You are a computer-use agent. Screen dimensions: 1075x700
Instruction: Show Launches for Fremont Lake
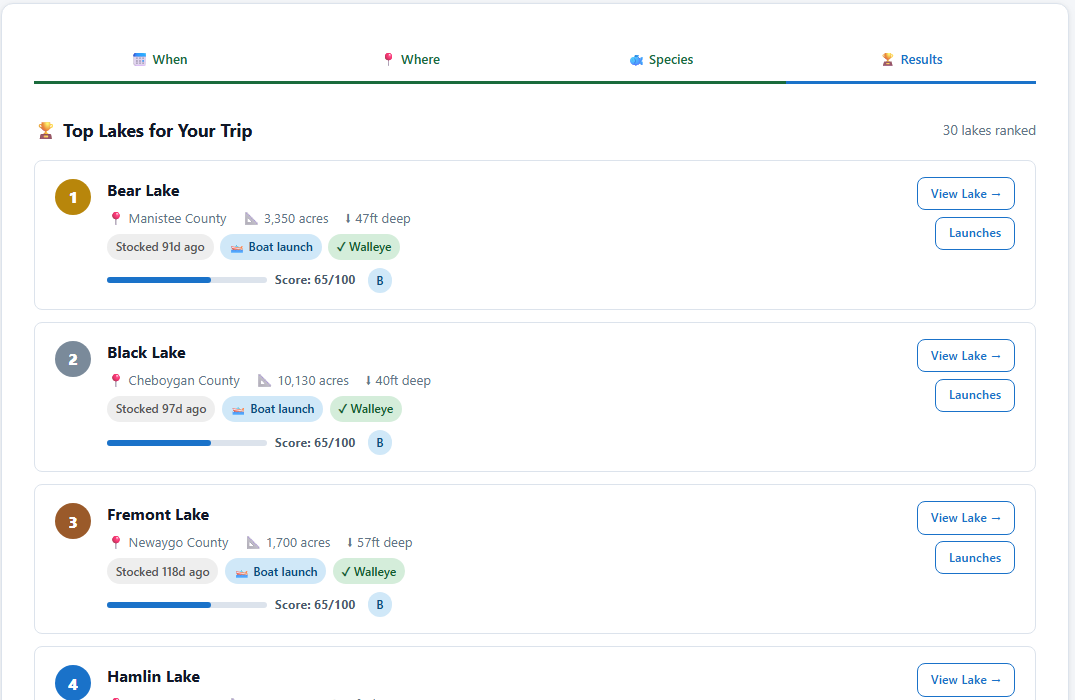[x=974, y=558]
